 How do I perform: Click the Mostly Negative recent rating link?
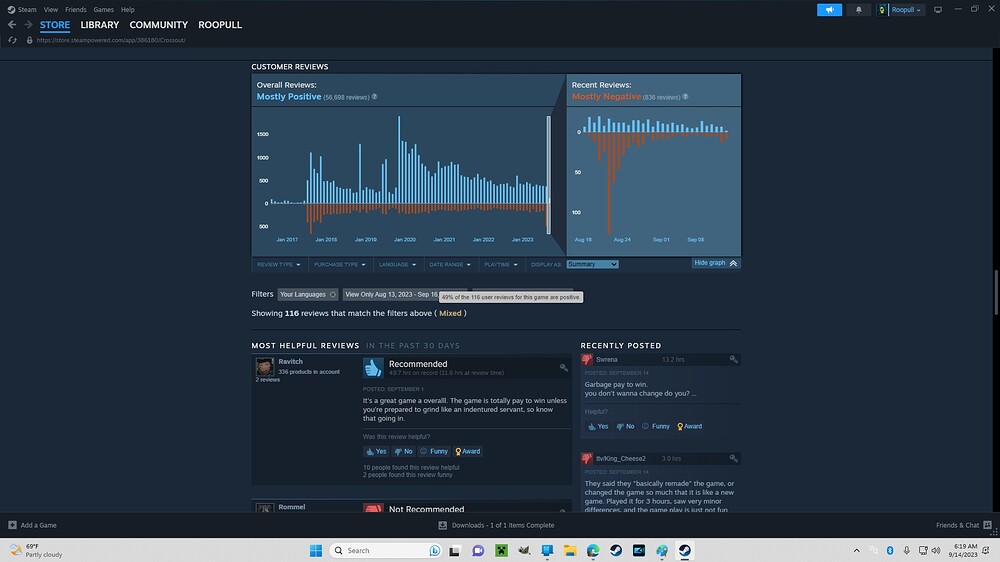coord(606,96)
